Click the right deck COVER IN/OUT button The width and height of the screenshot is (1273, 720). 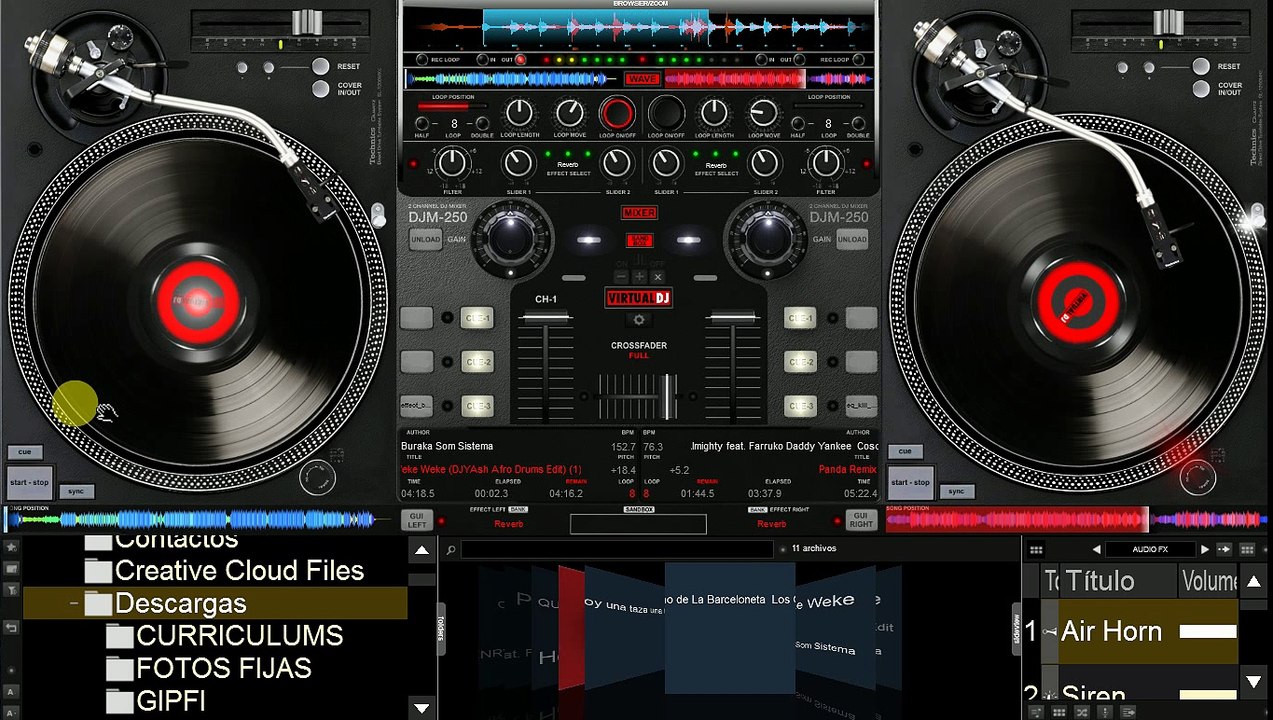[x=1200, y=89]
